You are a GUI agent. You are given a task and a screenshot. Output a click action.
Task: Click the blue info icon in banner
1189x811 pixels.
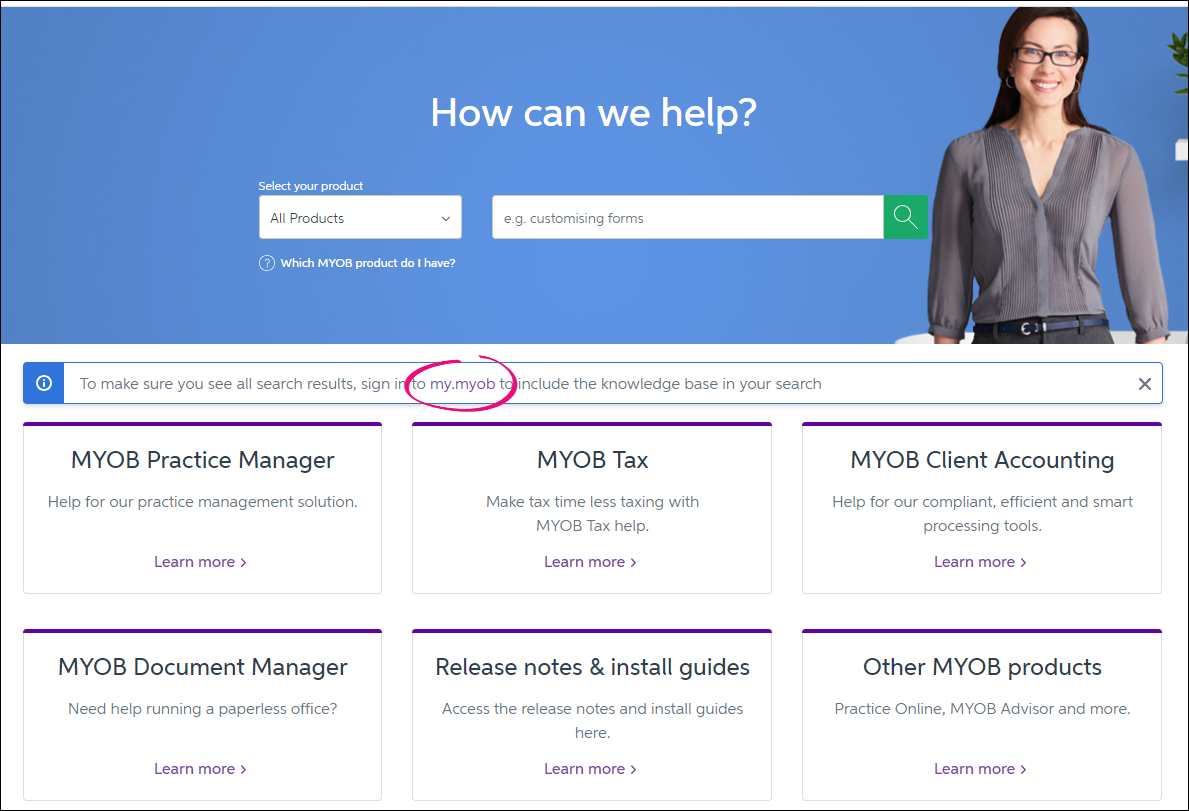tap(44, 384)
